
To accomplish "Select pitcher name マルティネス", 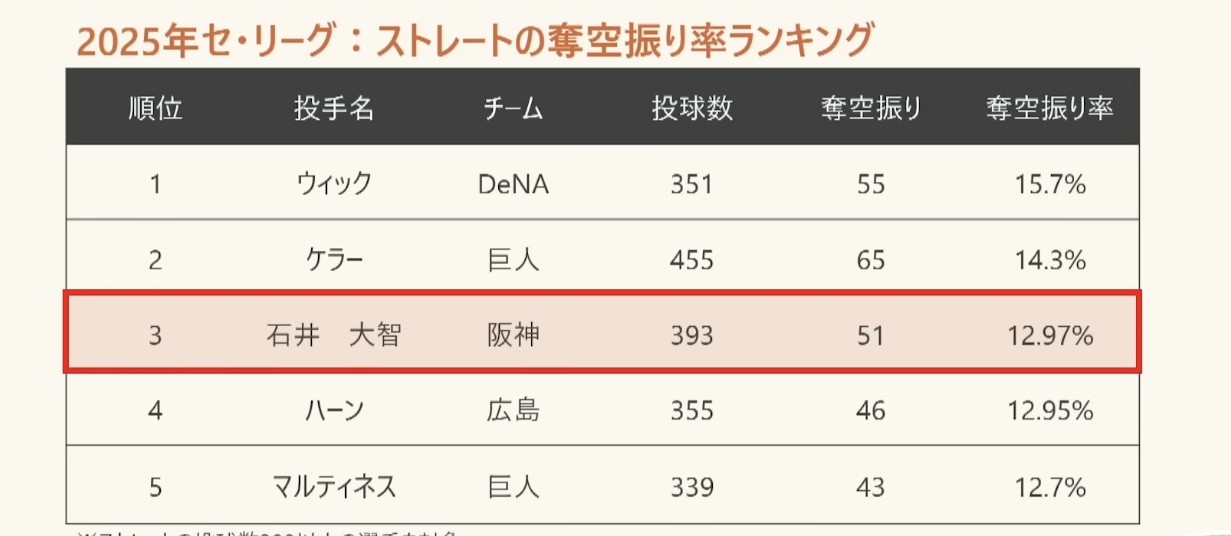I will [334, 487].
